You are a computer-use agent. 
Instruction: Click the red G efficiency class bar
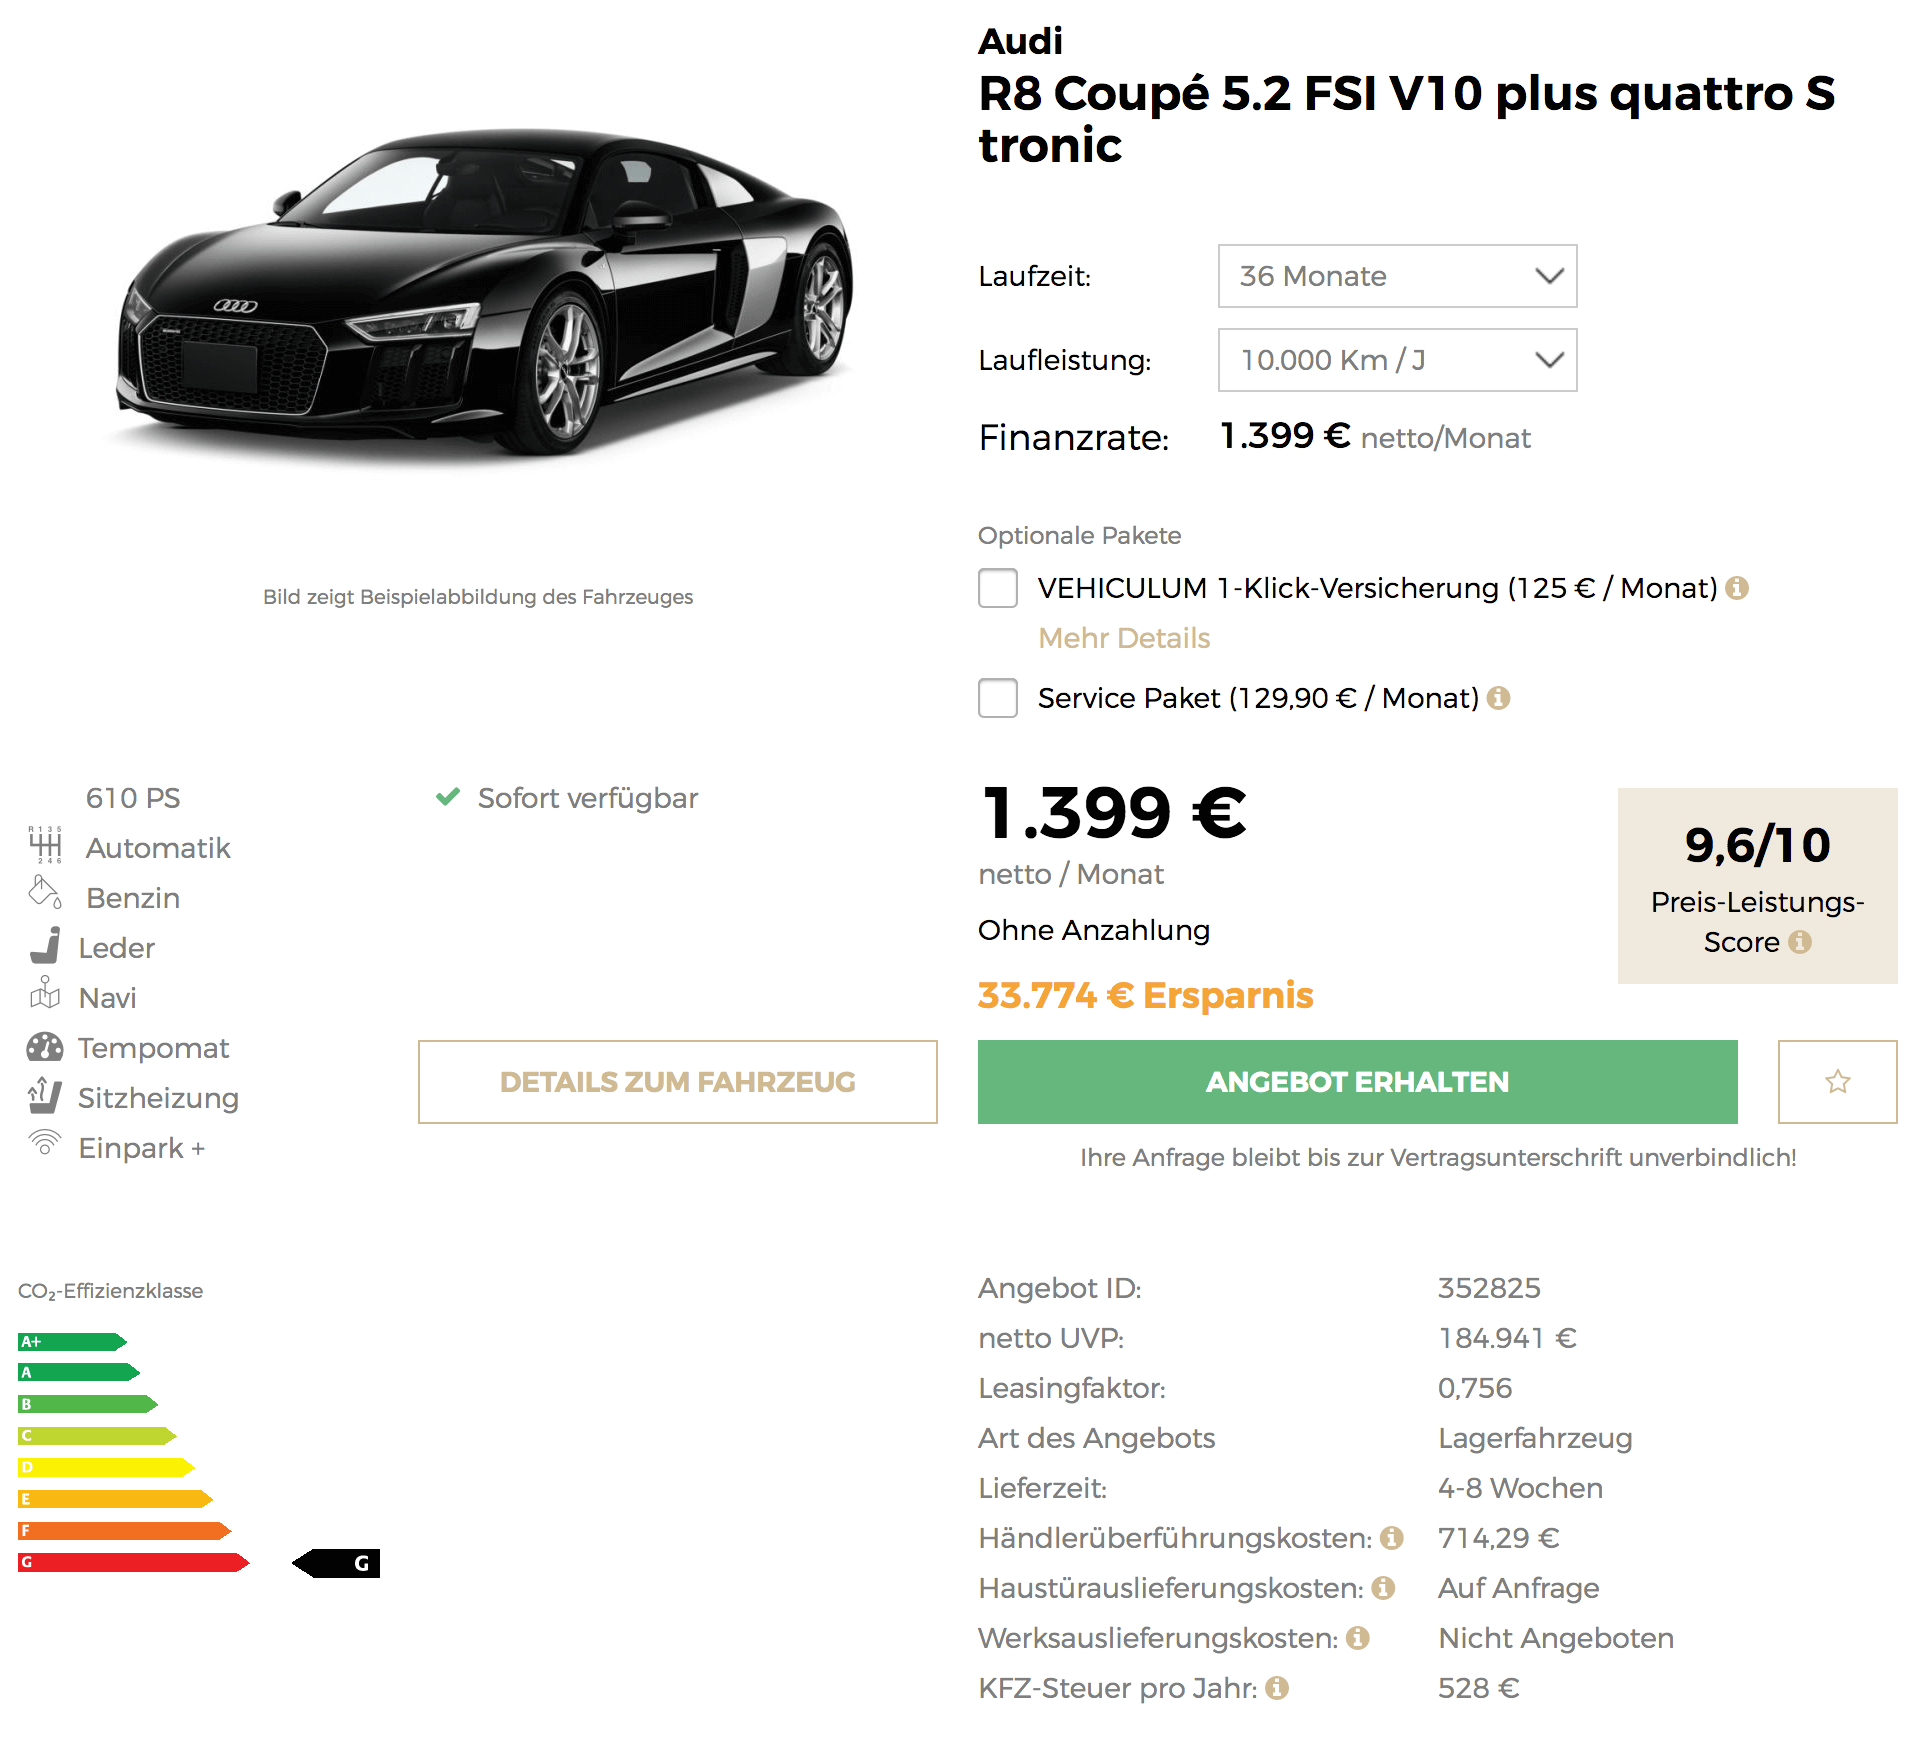pos(133,1562)
